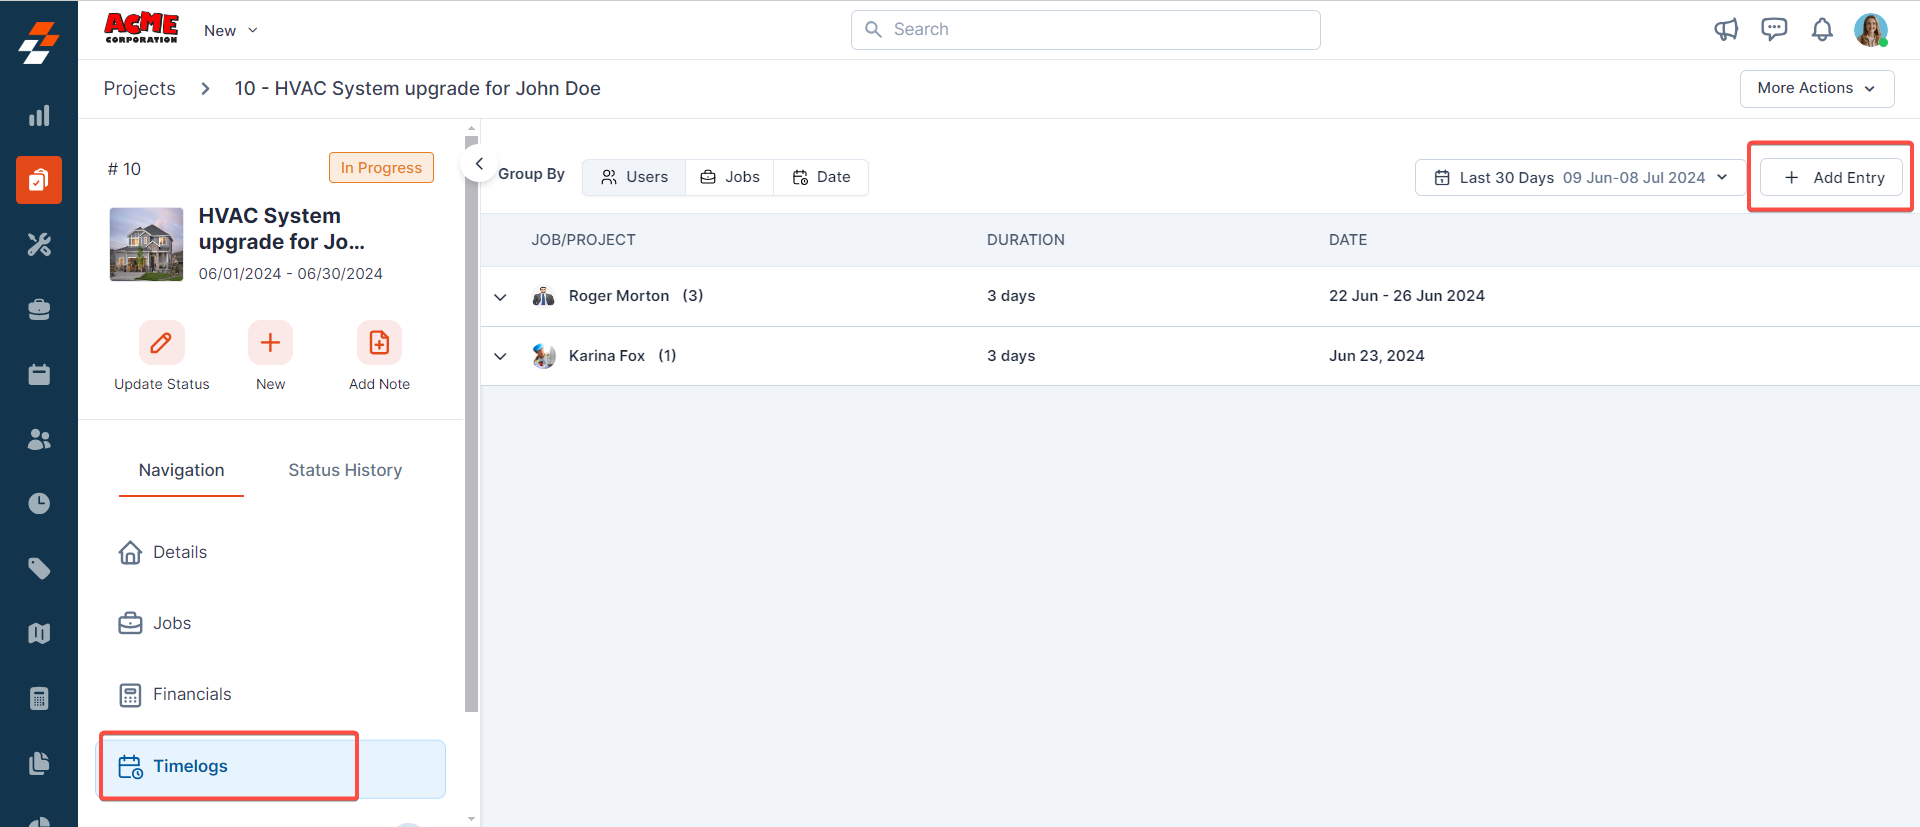Open the calendar icon in sidebar

(x=39, y=374)
